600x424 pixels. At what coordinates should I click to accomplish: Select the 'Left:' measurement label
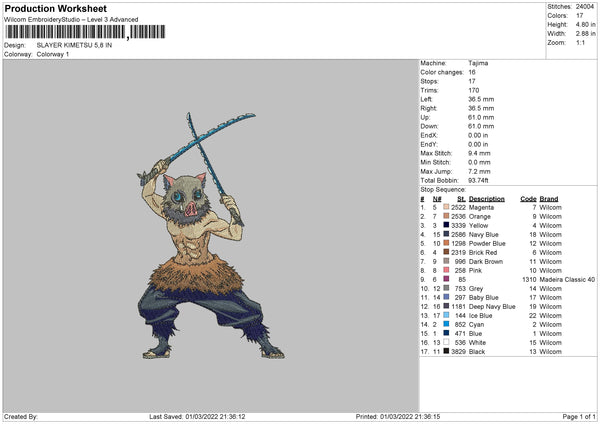click(x=426, y=99)
